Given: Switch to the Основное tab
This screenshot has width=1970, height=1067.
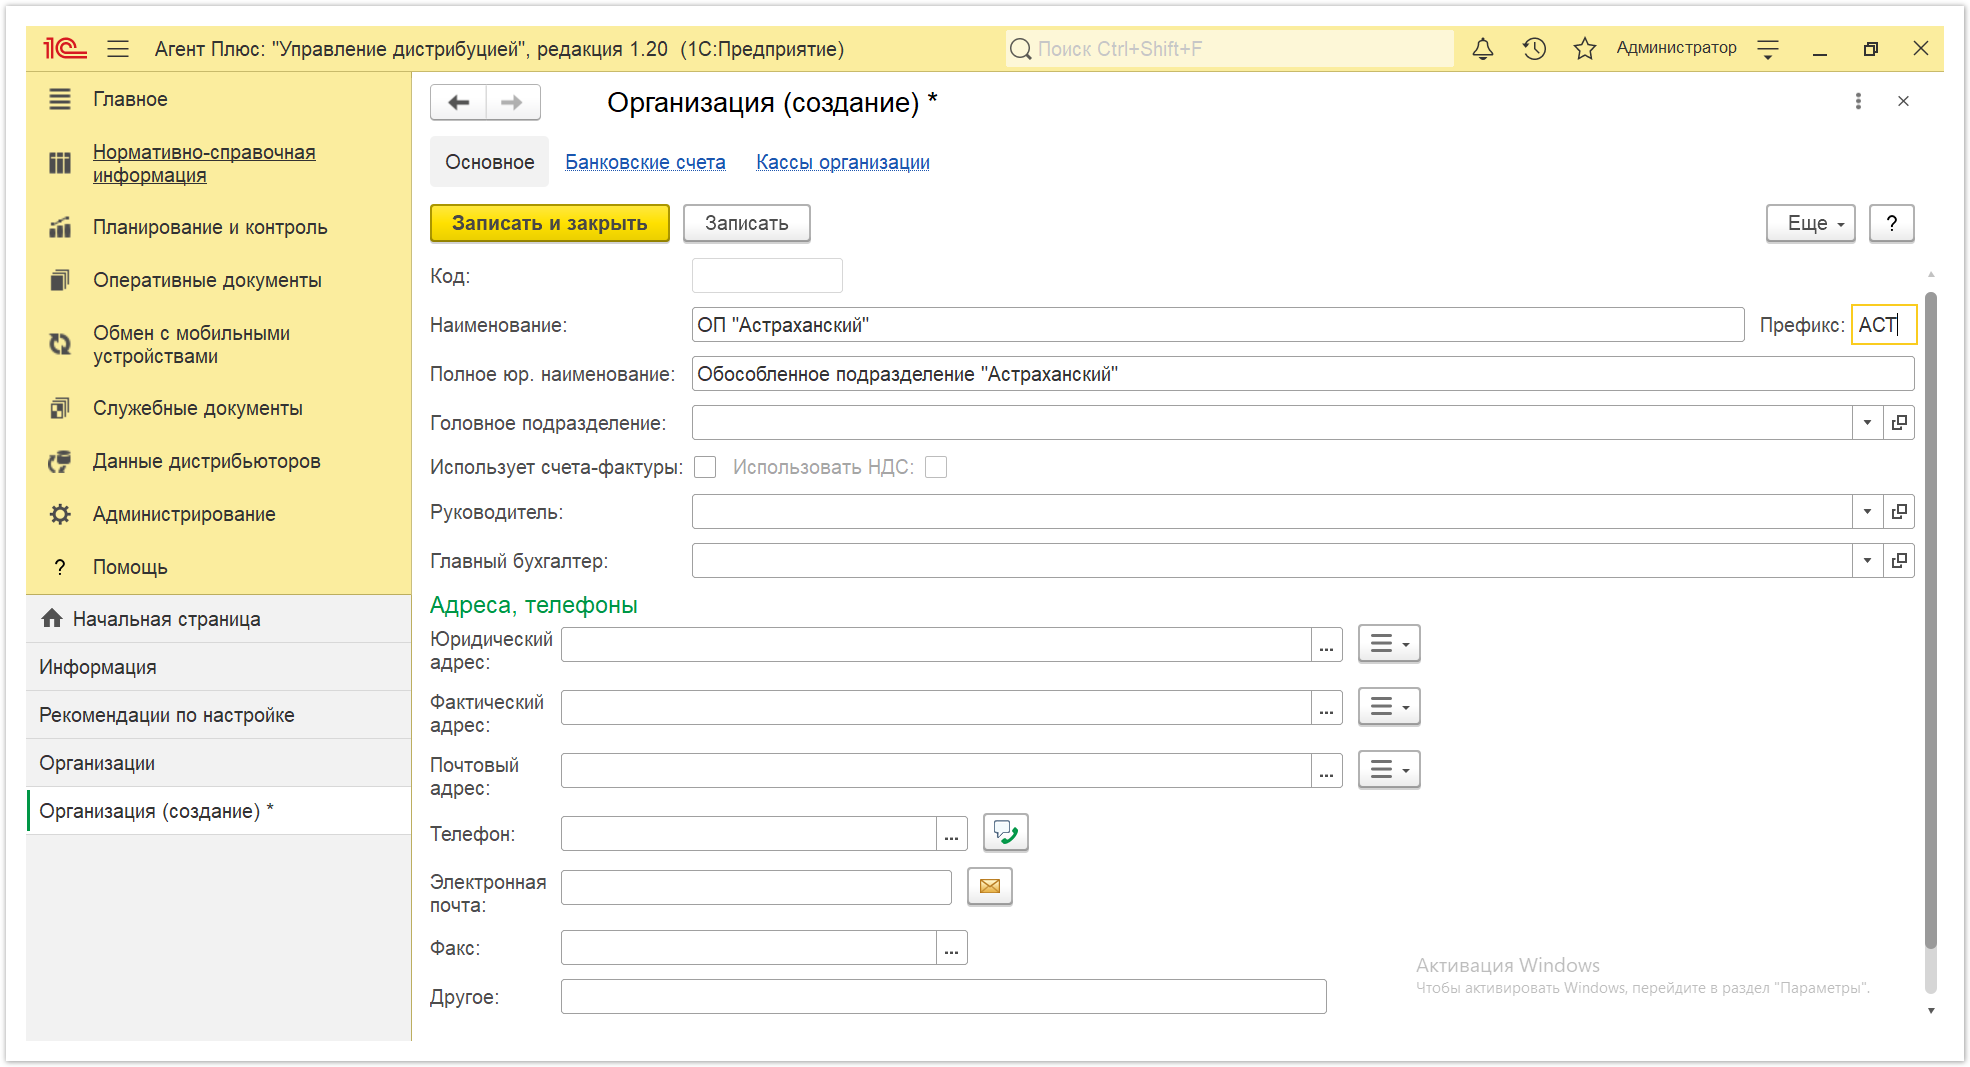Looking at the screenshot, I should click(490, 162).
